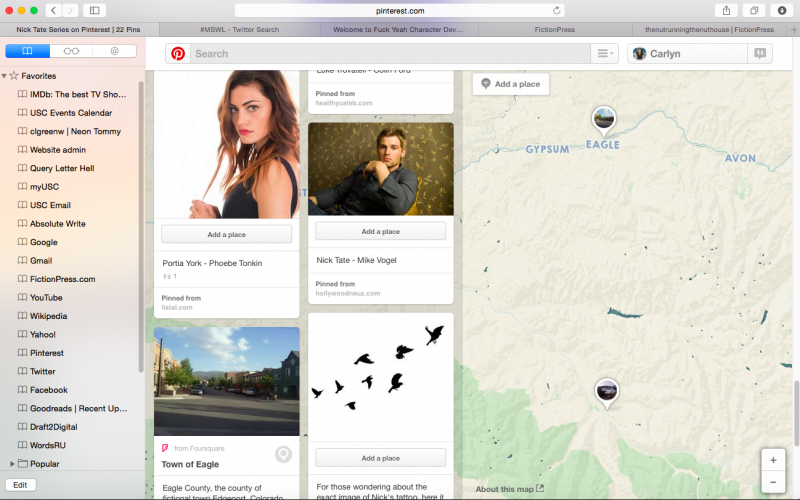Screen dimensions: 800x500
Task: Click Add a place button on map
Action: tap(511, 84)
